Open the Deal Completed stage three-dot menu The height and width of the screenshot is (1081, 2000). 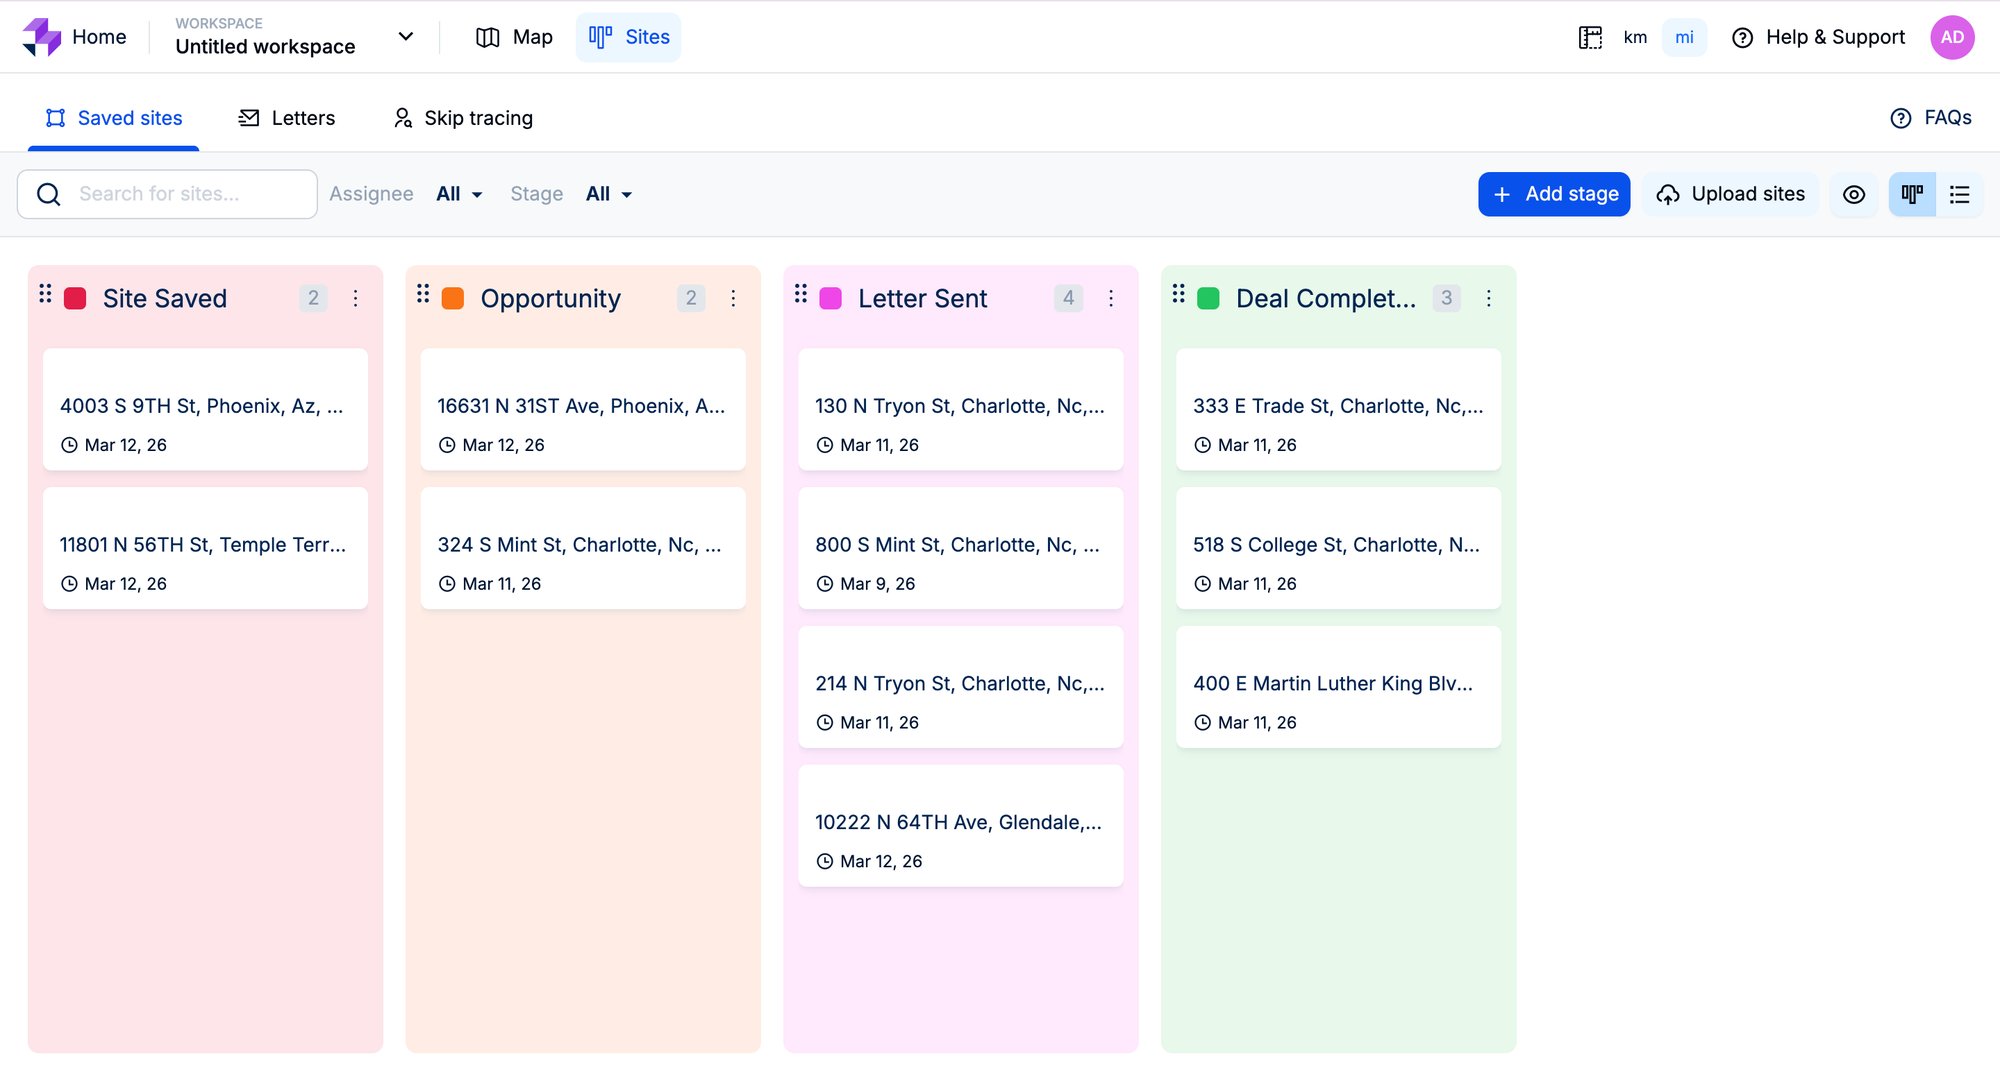[1488, 298]
